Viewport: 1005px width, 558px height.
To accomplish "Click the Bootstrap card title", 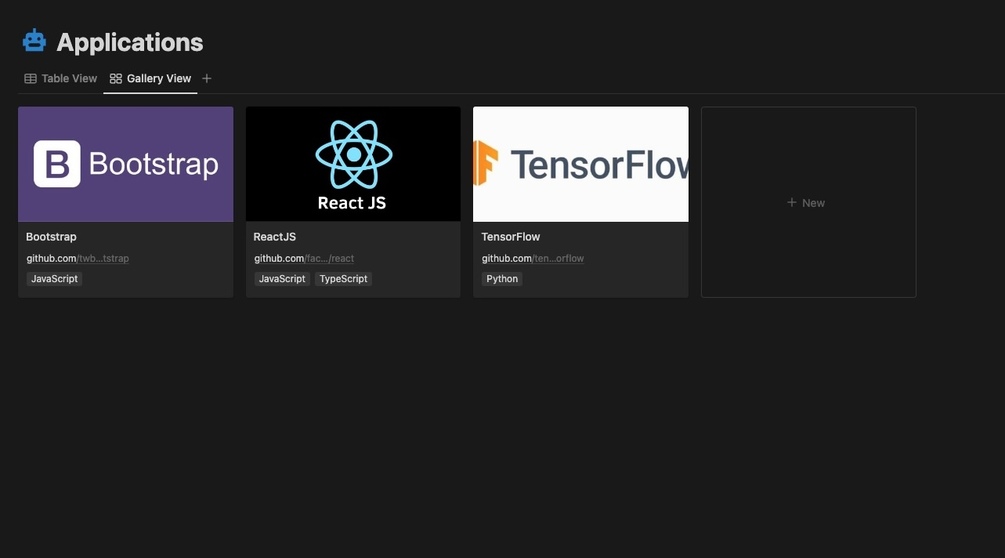I will [51, 236].
